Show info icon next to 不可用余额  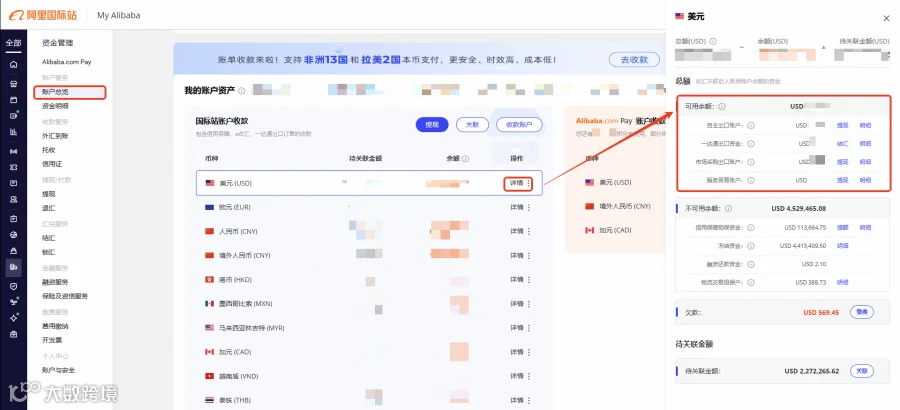point(728,208)
